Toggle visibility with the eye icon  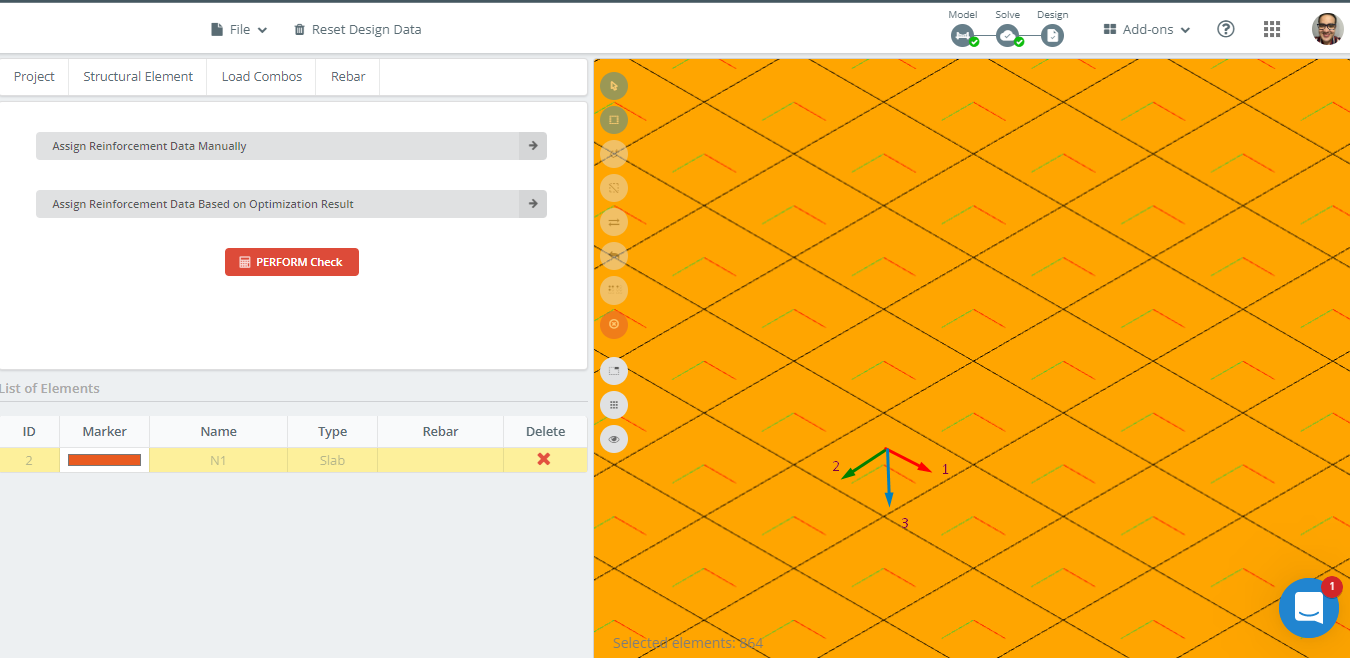click(614, 439)
